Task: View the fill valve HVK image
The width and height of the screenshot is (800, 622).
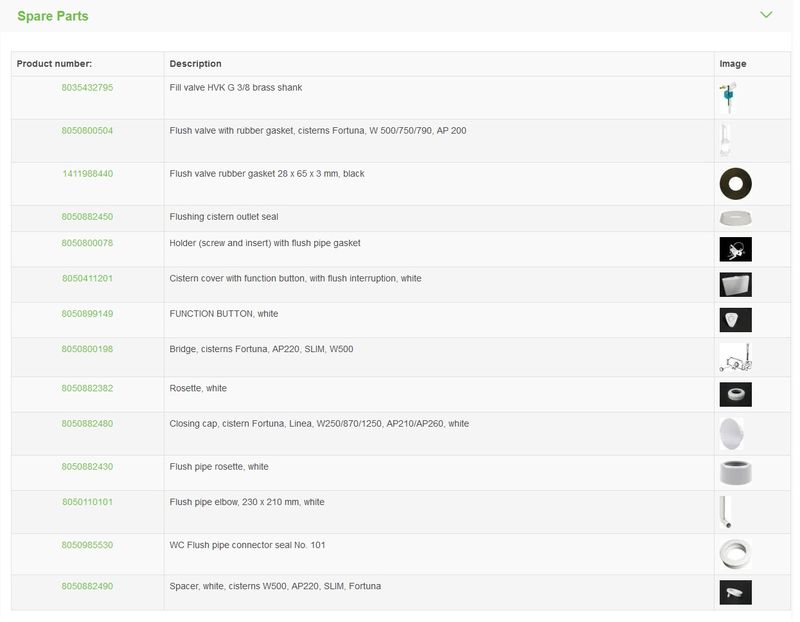Action: pyautogui.click(x=727, y=98)
